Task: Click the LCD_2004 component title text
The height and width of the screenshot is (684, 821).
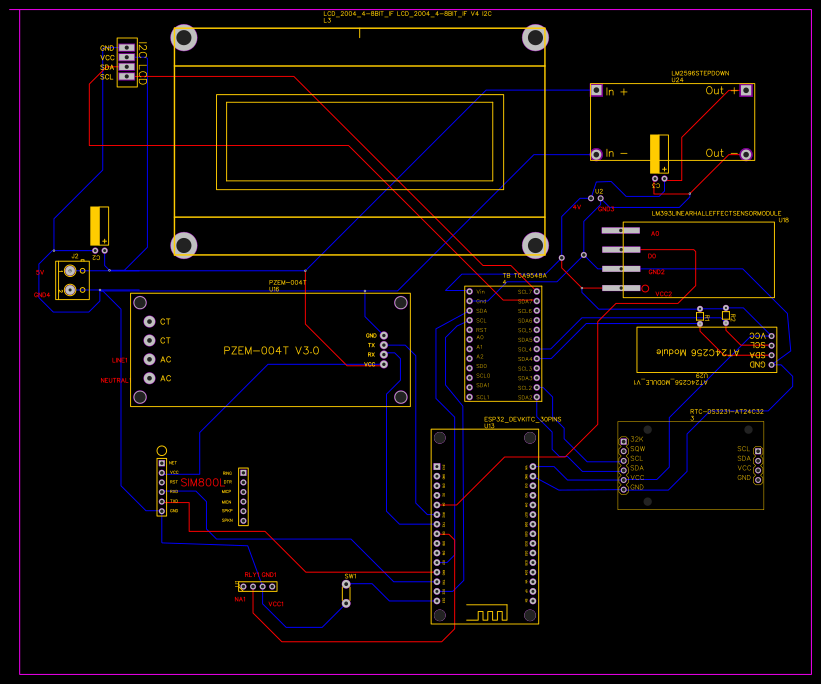Action: 407,14
